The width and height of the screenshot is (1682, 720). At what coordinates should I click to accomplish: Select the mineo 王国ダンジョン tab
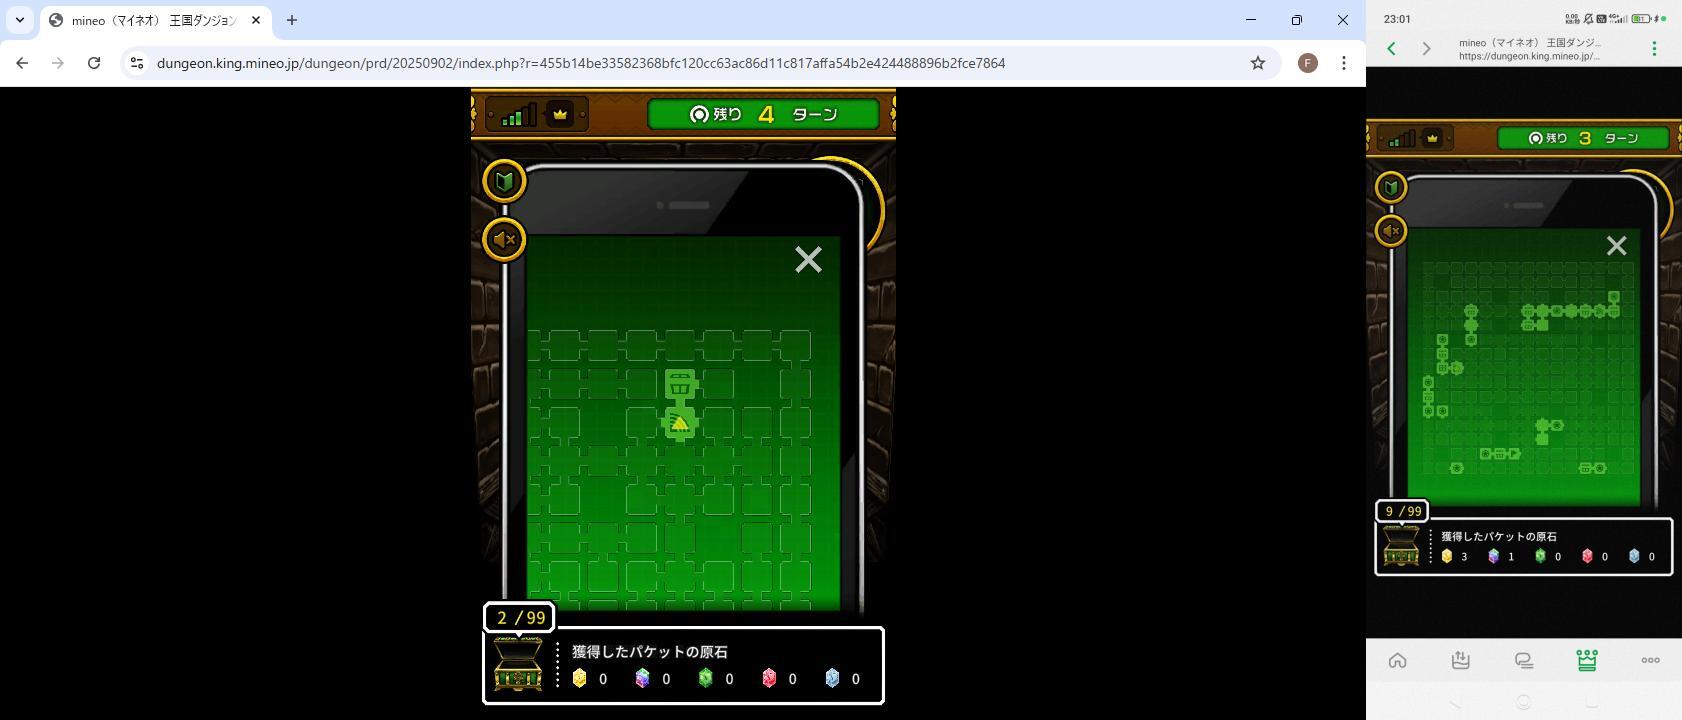tap(153, 20)
